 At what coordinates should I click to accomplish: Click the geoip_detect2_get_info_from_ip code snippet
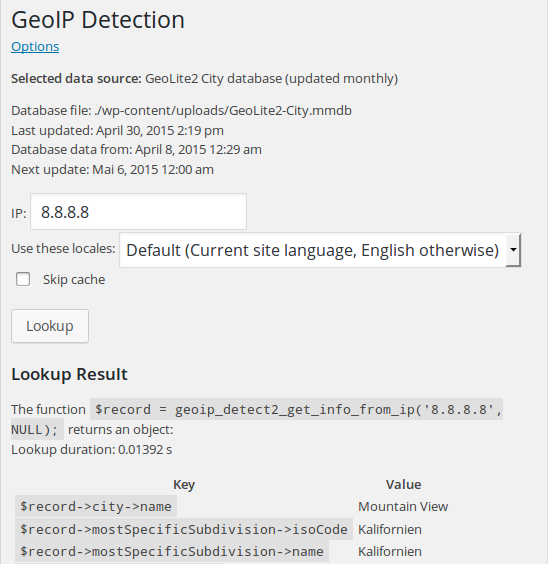click(x=296, y=409)
